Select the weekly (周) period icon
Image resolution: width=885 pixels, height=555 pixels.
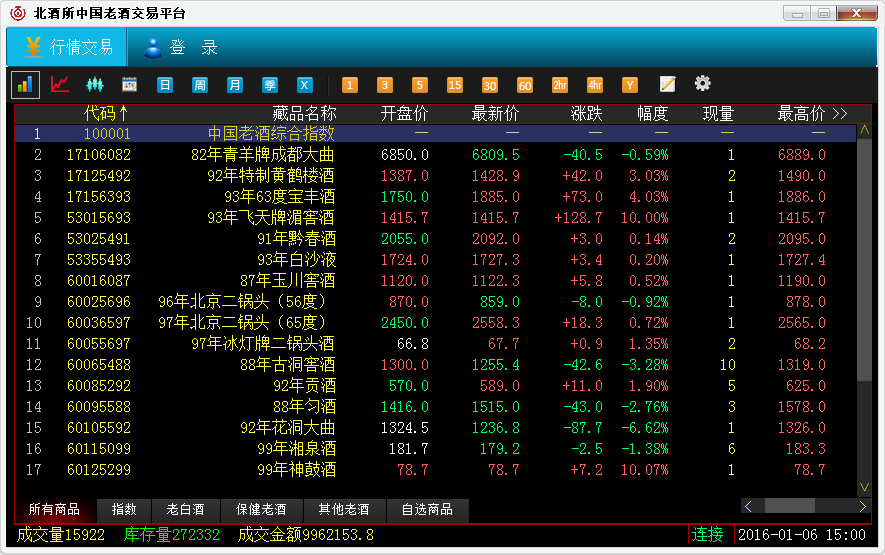pos(200,85)
